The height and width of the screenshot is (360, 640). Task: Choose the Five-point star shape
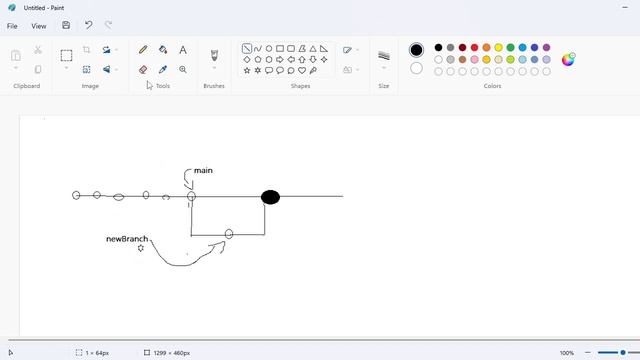[x=247, y=71]
